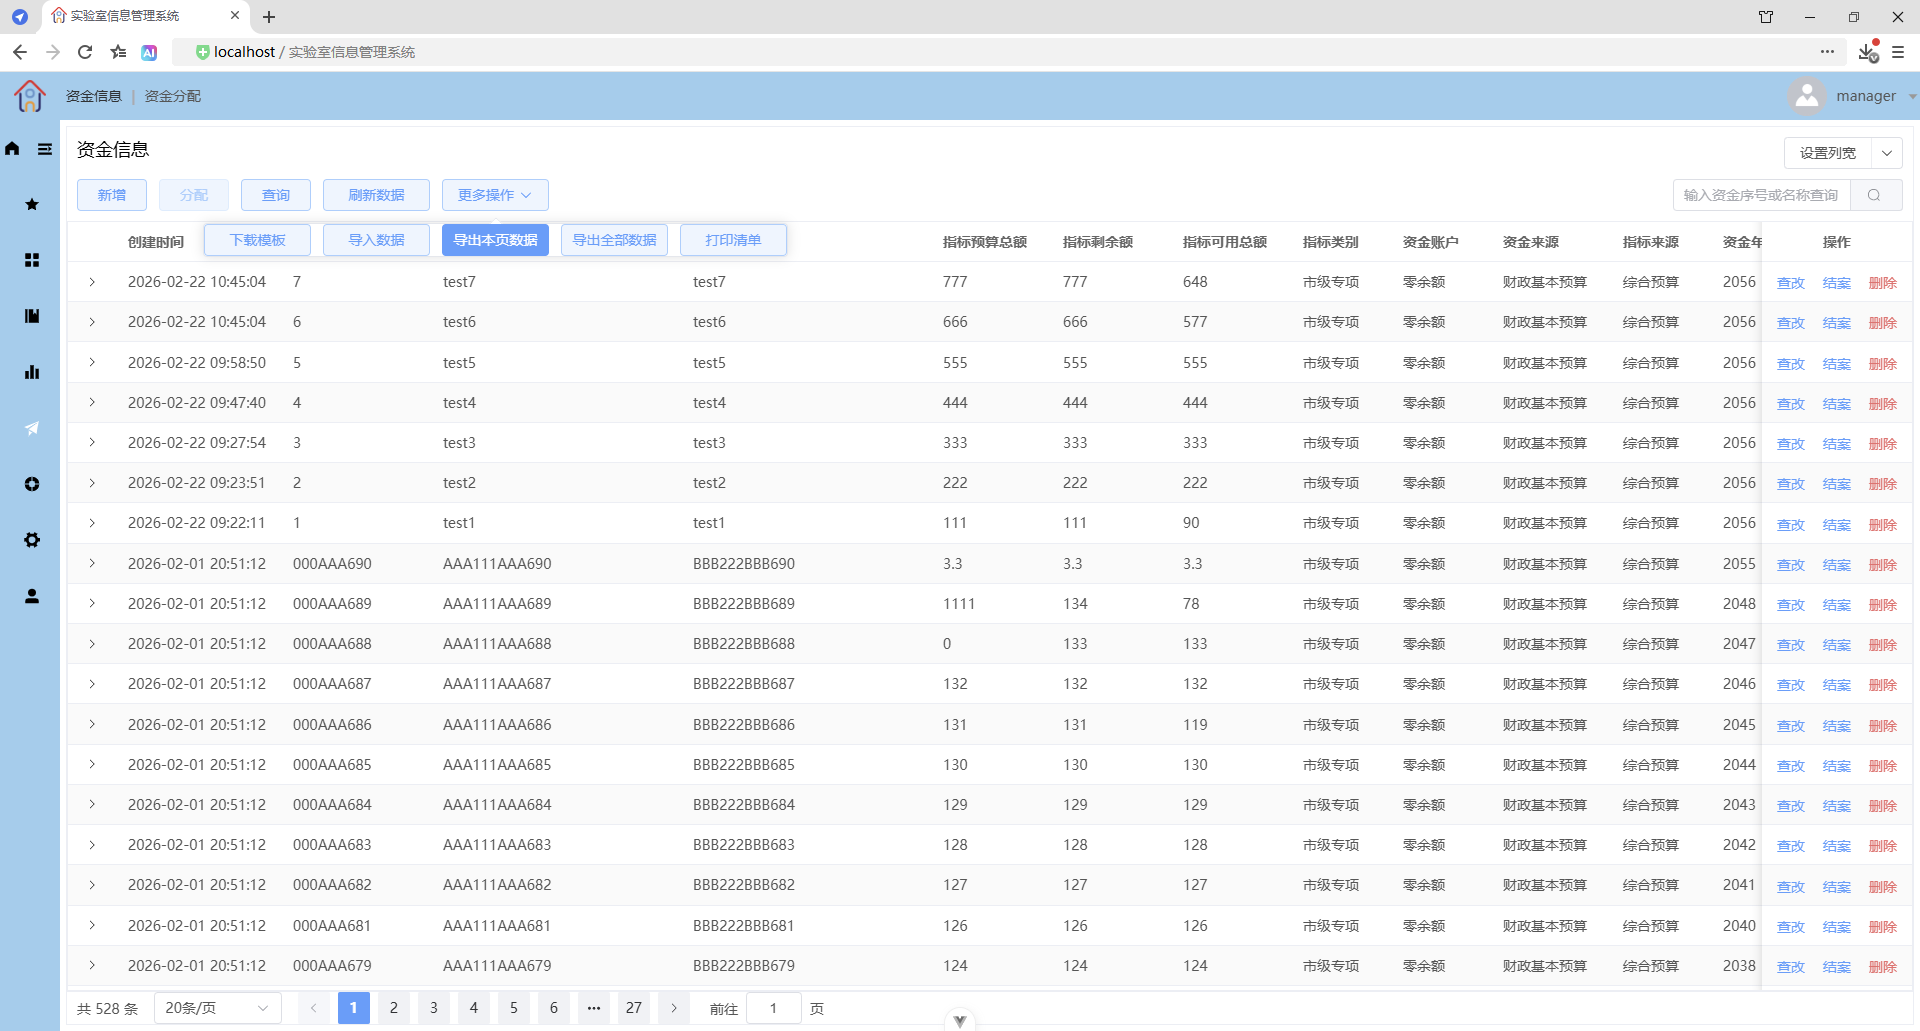Open the home logo icon

[x=29, y=96]
